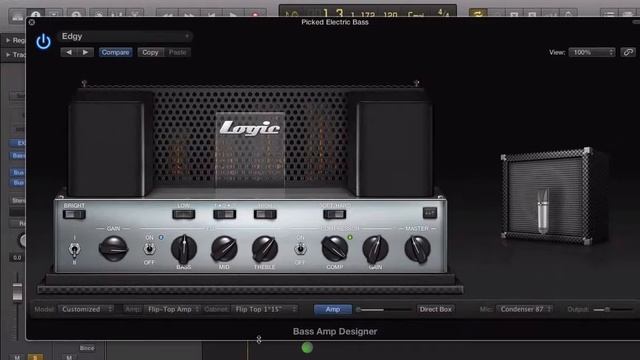Click the small EQ button on amp panel

tap(429, 213)
